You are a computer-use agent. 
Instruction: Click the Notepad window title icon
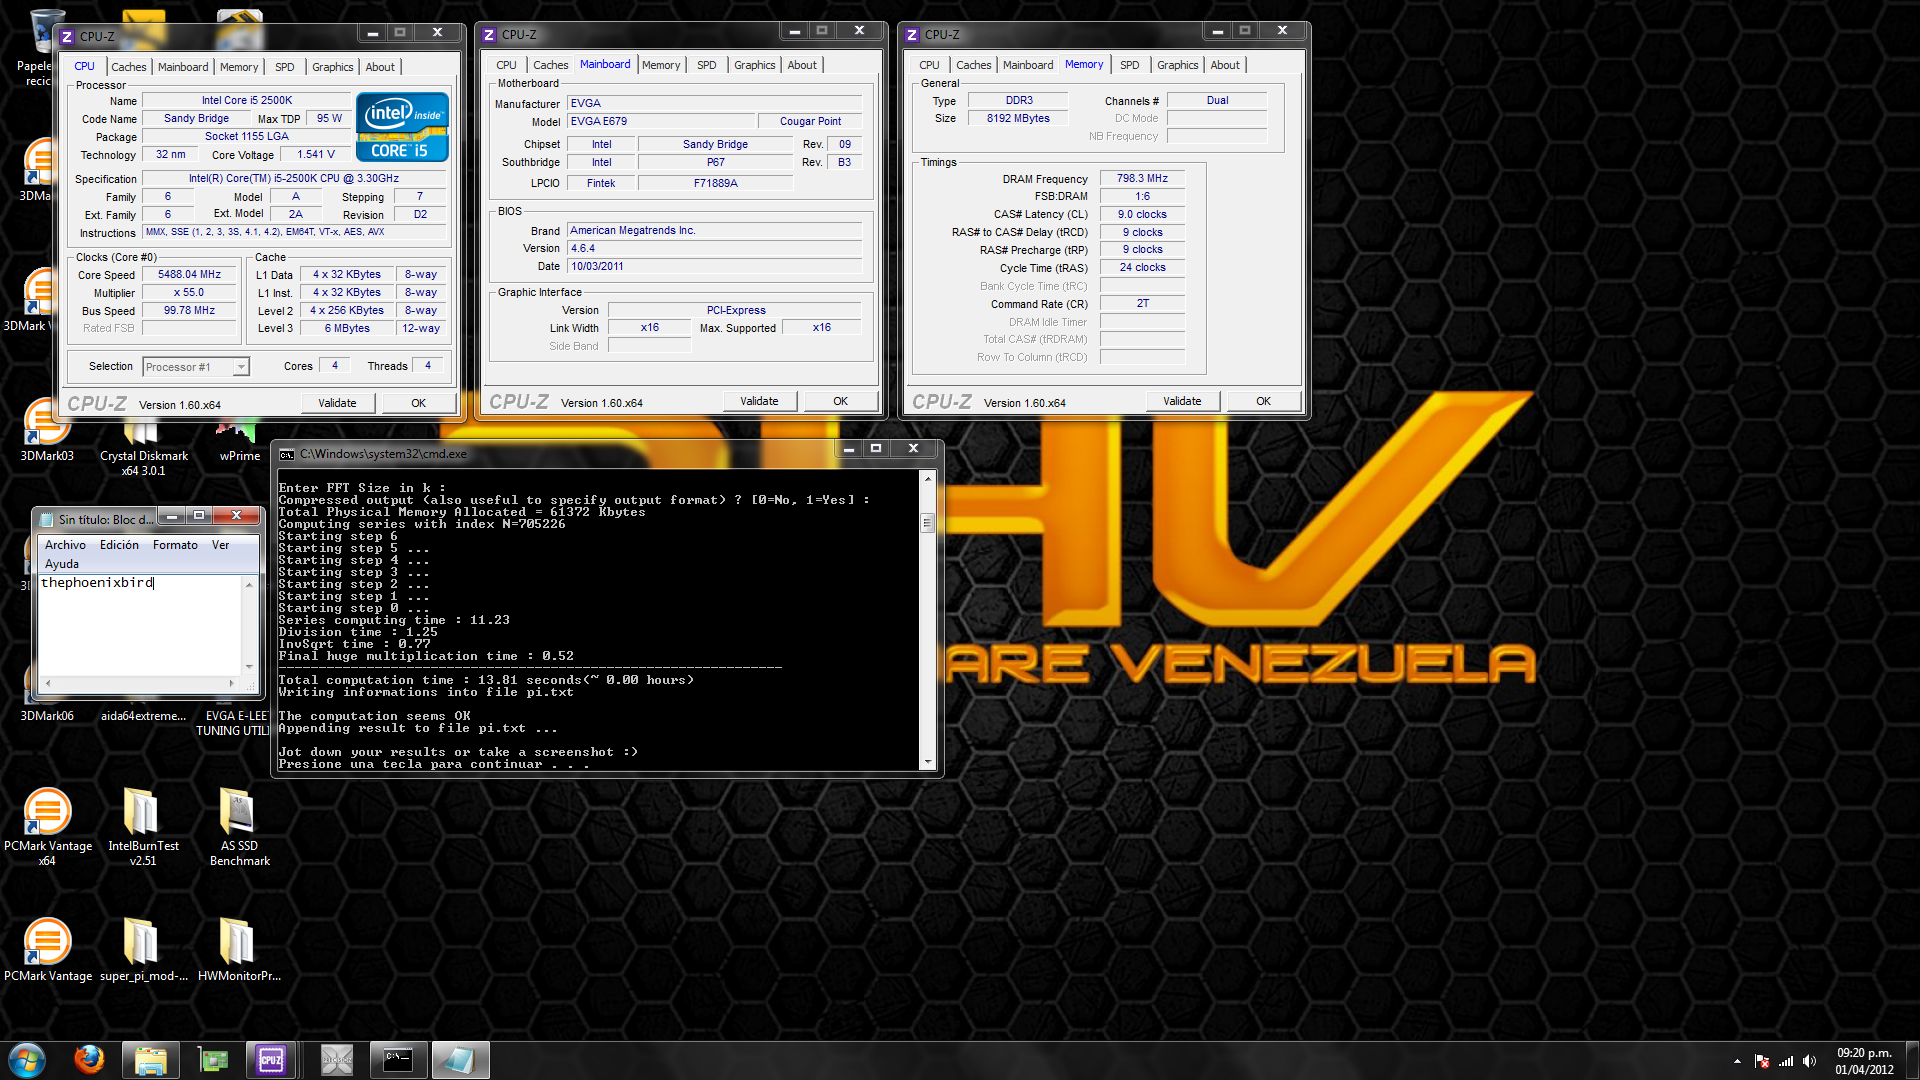click(x=46, y=520)
